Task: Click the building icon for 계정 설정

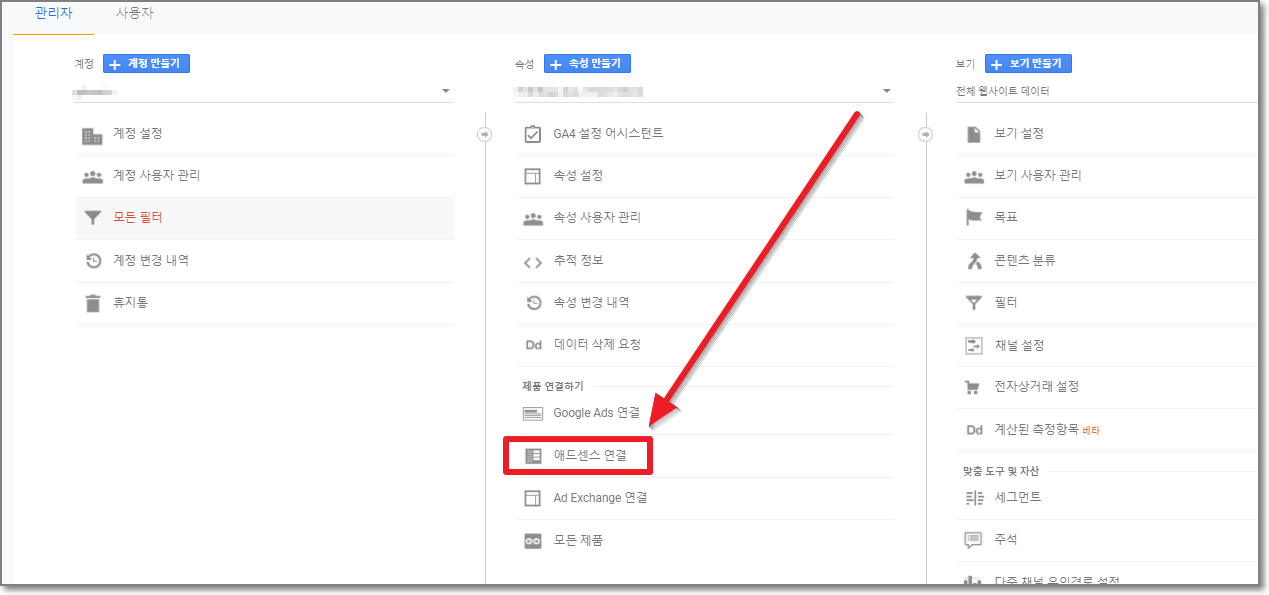Action: (92, 135)
